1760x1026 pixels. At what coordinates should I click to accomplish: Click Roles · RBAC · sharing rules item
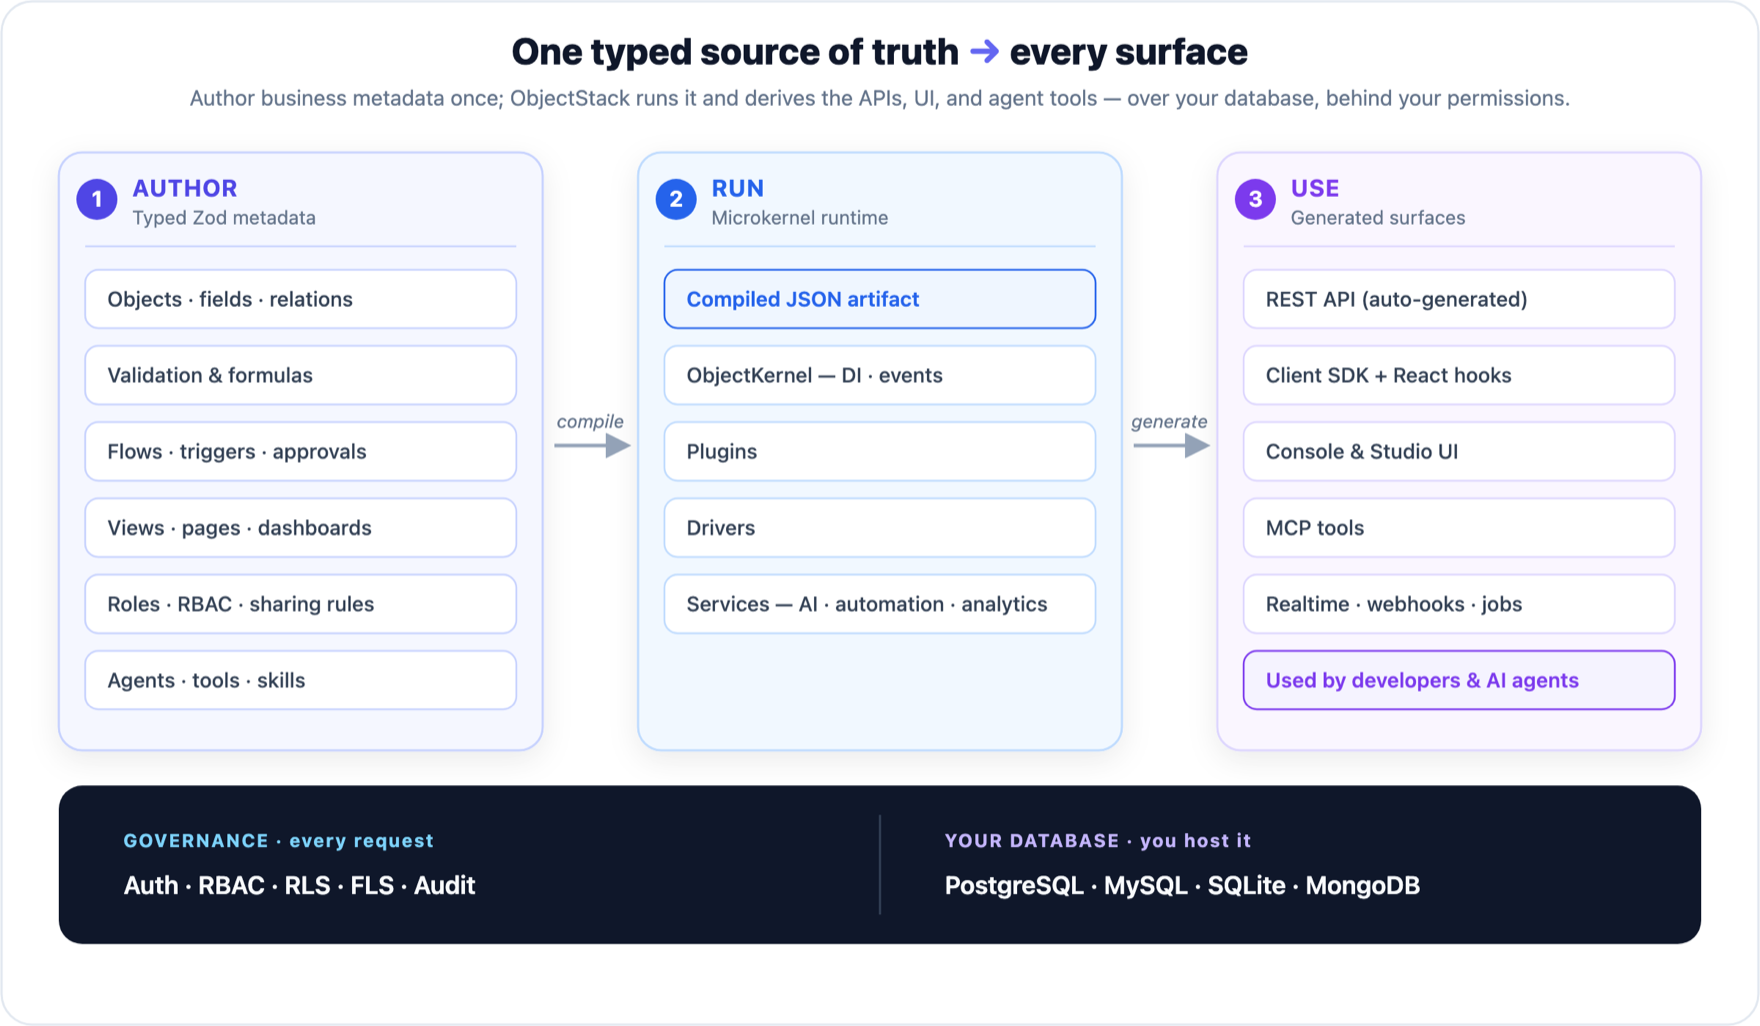[x=301, y=604]
